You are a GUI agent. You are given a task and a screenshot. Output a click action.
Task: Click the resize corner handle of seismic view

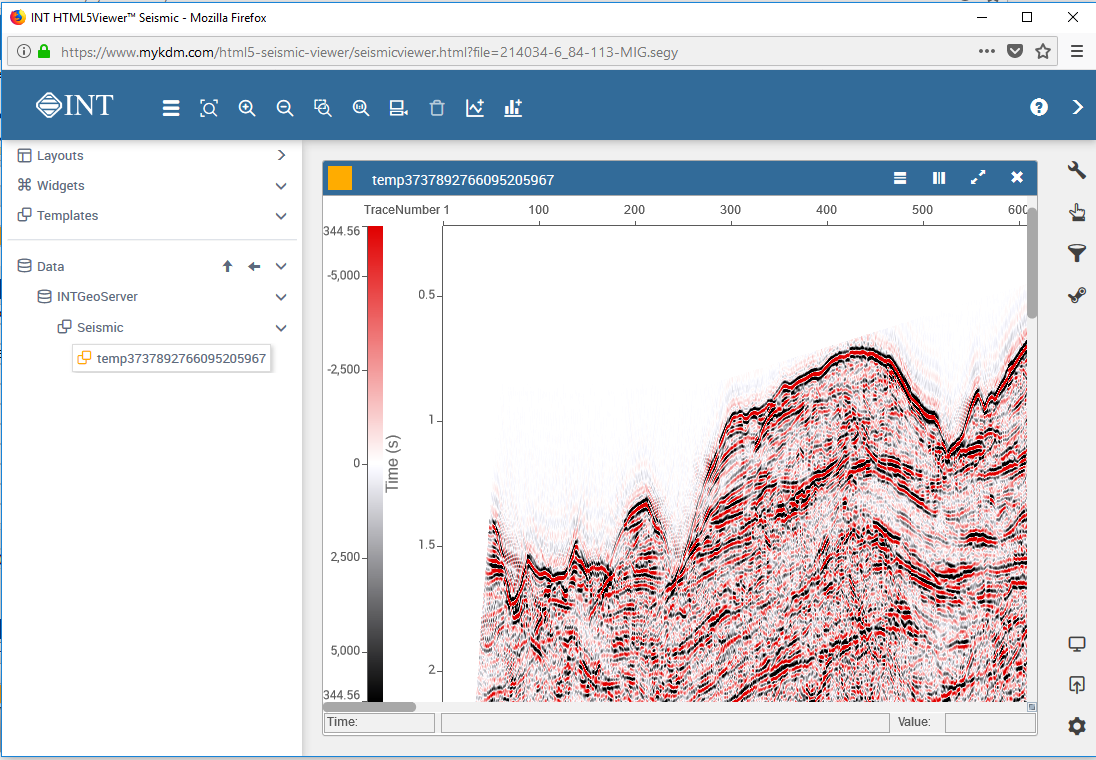point(1032,707)
